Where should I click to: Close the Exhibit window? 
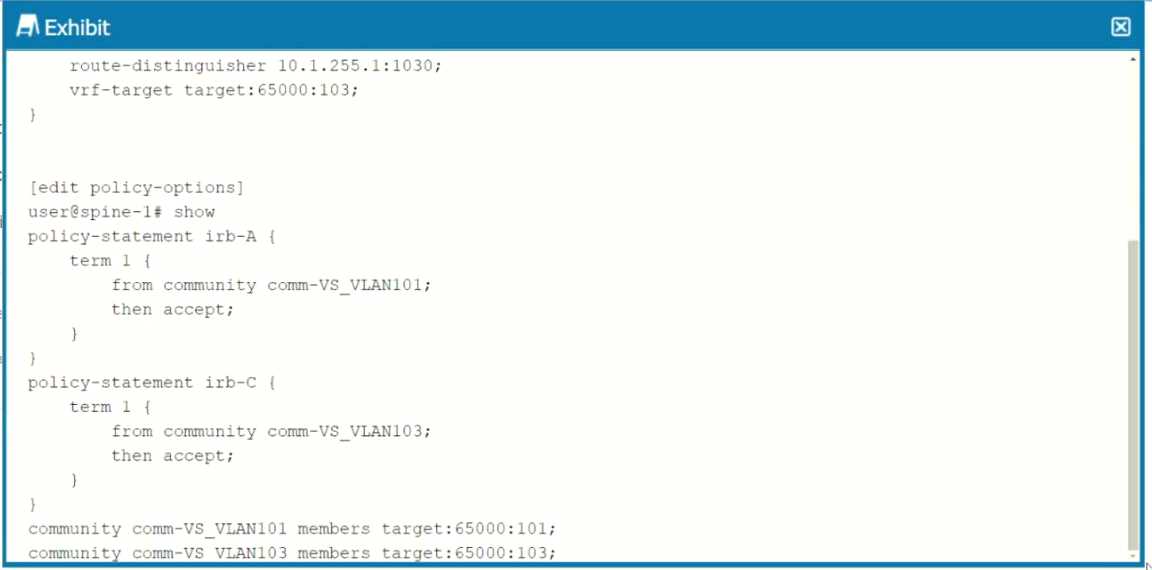[1120, 27]
